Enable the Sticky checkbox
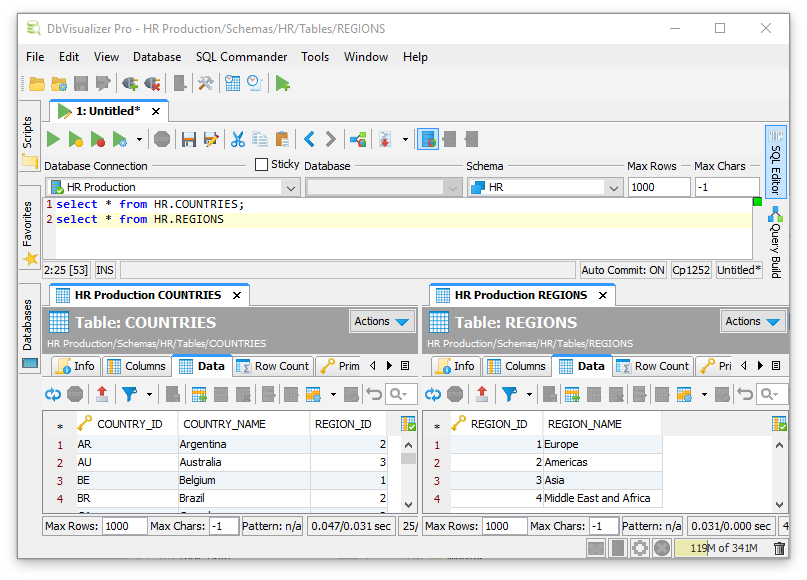807x580 pixels. 262,165
